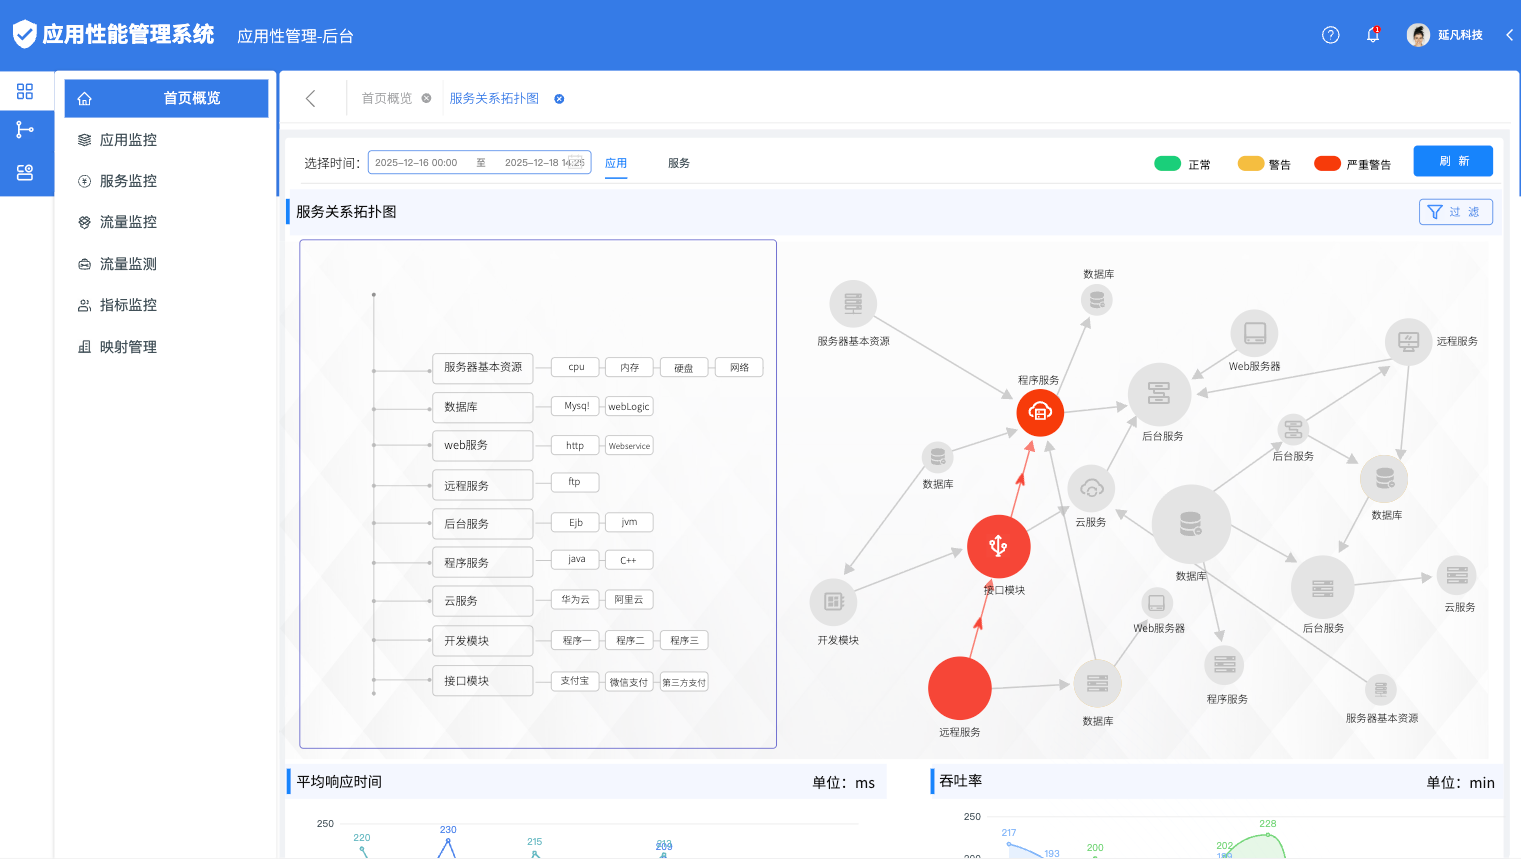Click the green 正常 status legend swatch
This screenshot has width=1521, height=859.
point(1167,164)
